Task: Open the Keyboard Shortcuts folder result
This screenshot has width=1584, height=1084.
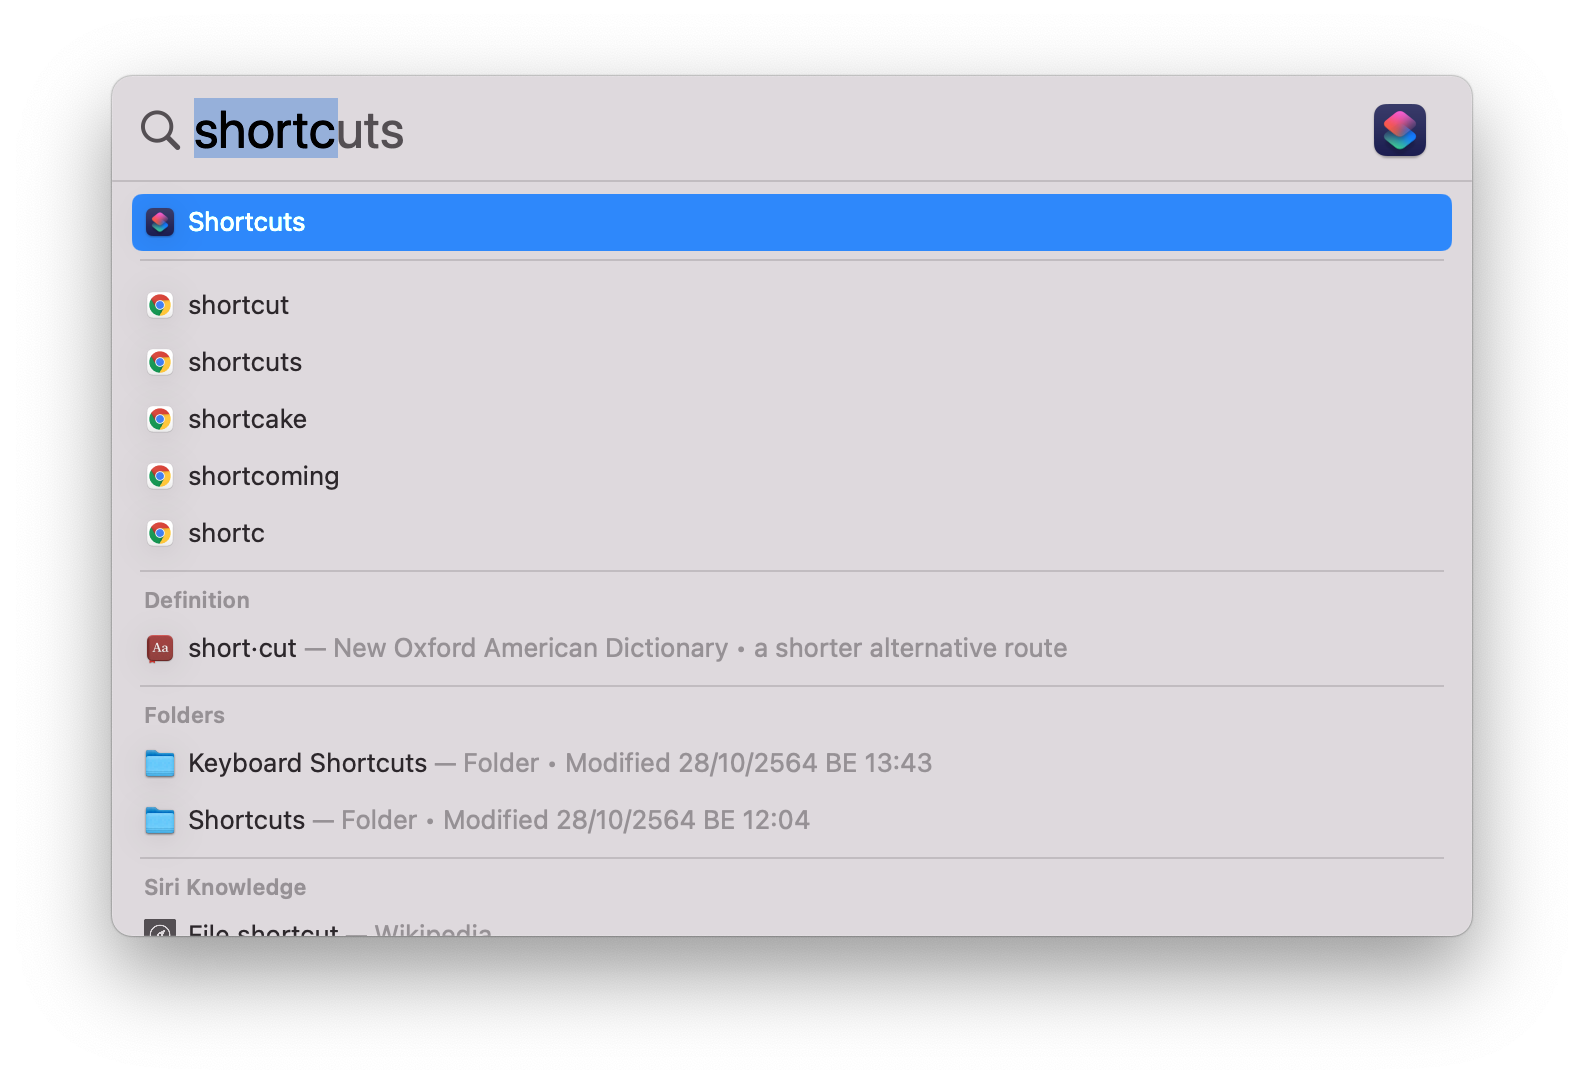Action: 307,763
